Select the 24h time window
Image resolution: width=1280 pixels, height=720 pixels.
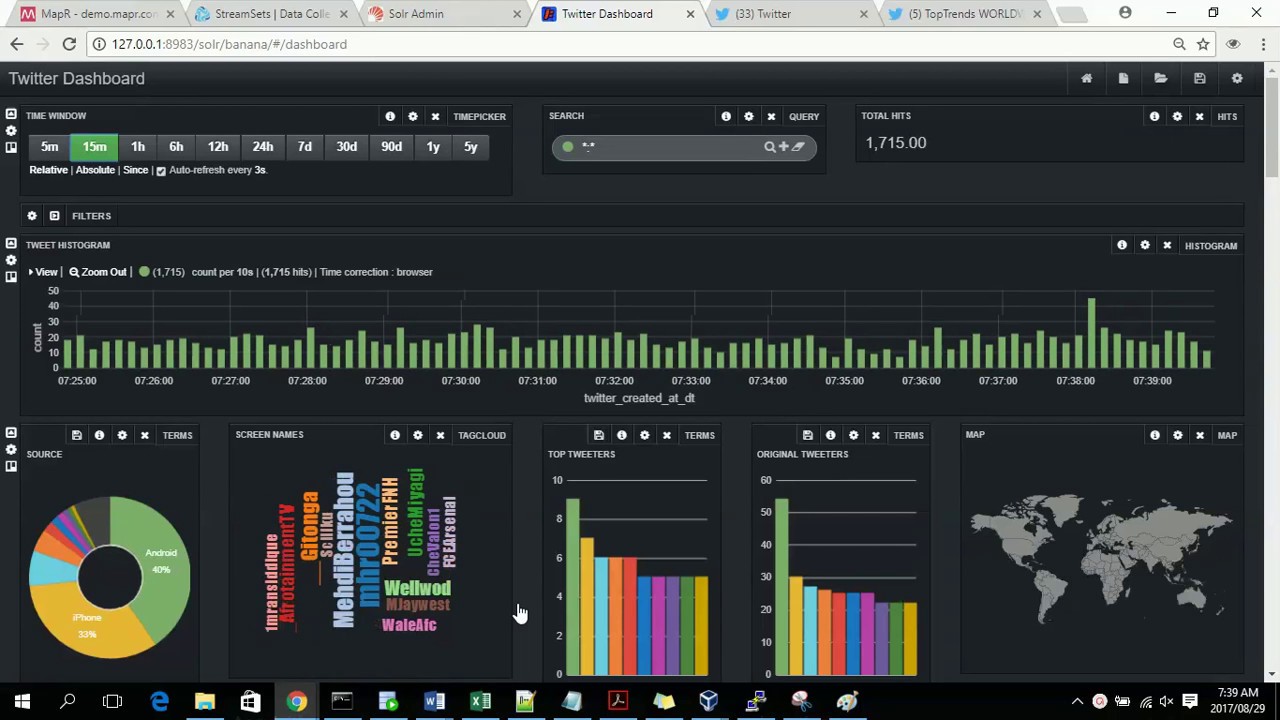(x=263, y=147)
